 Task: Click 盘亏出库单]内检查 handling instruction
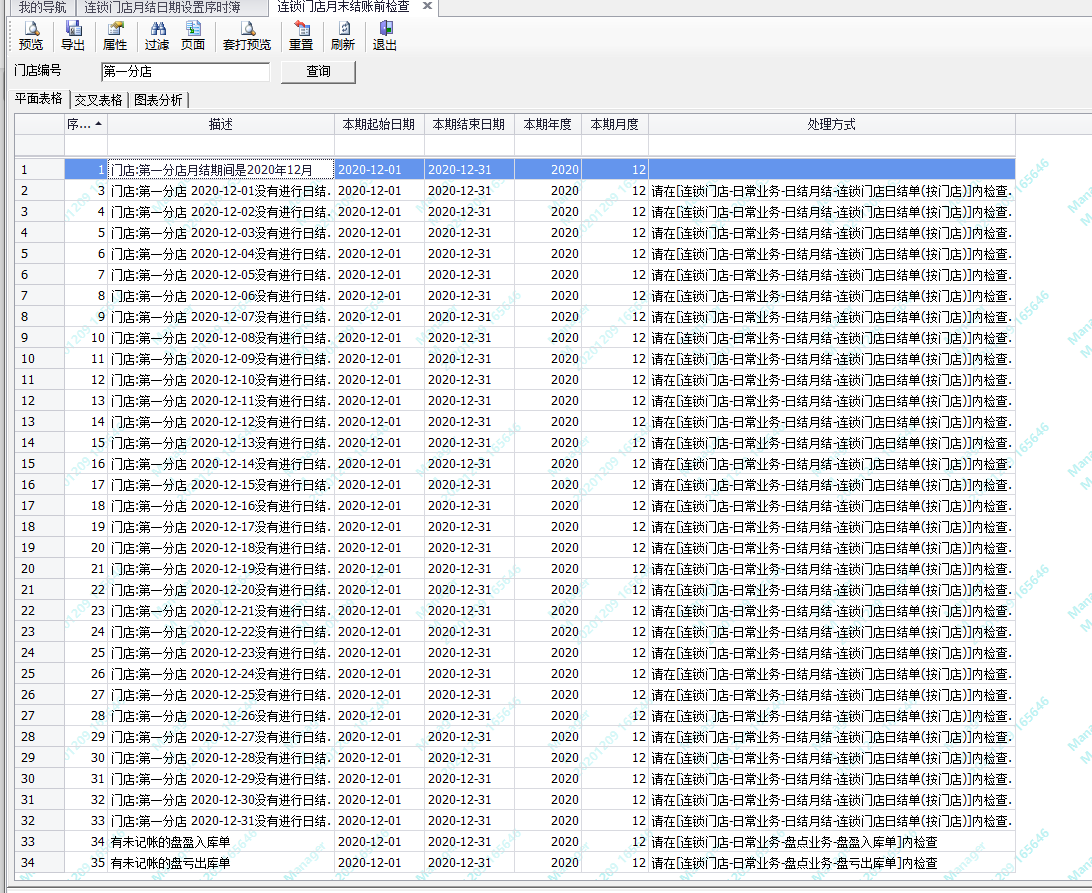point(832,863)
